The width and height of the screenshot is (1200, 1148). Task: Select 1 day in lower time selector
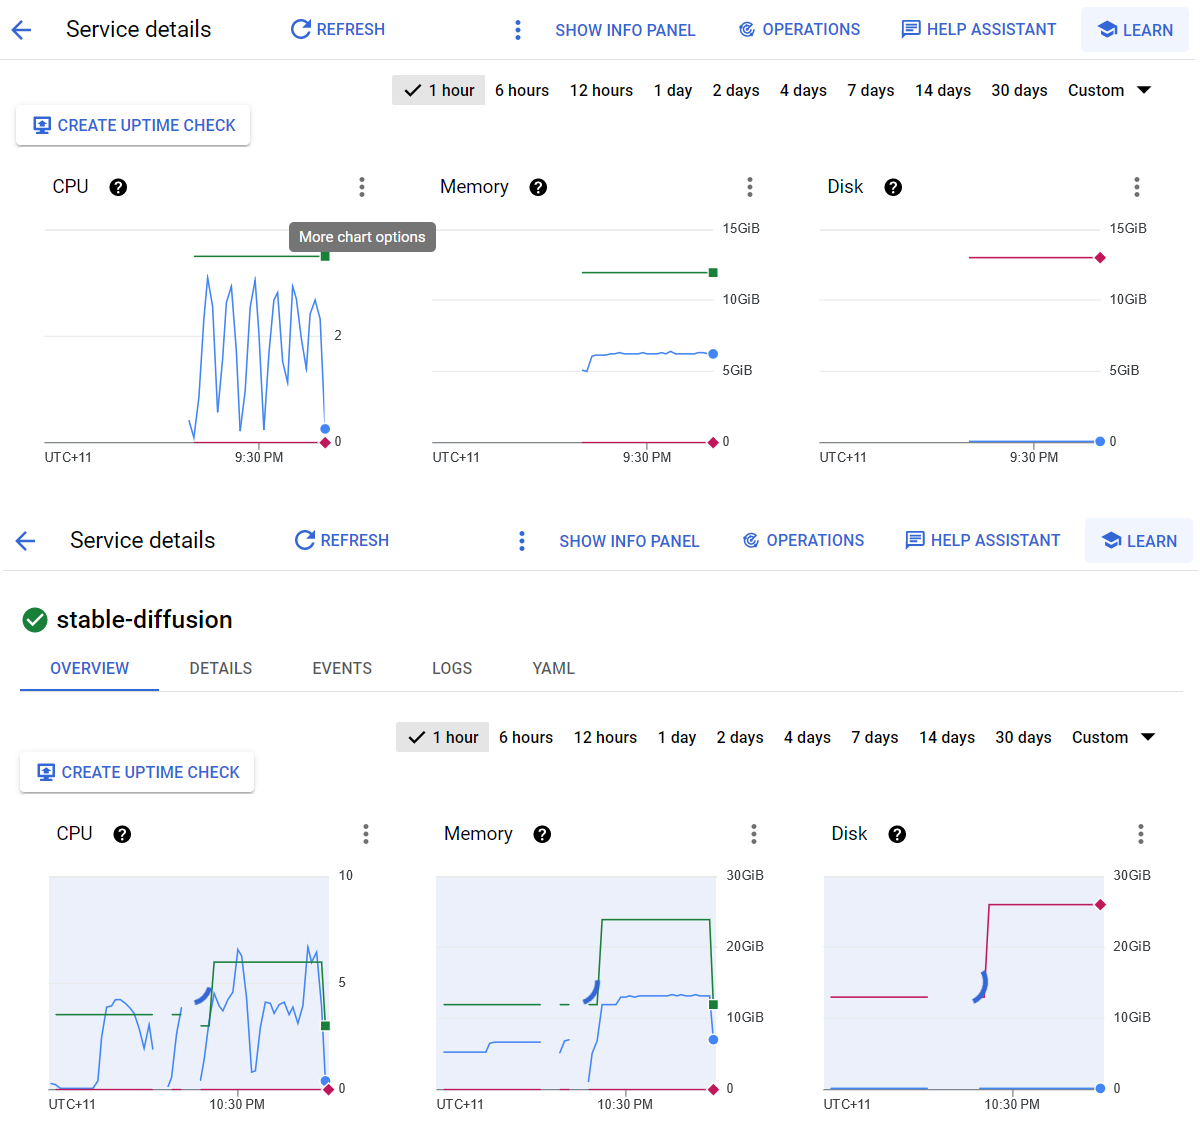pos(677,737)
